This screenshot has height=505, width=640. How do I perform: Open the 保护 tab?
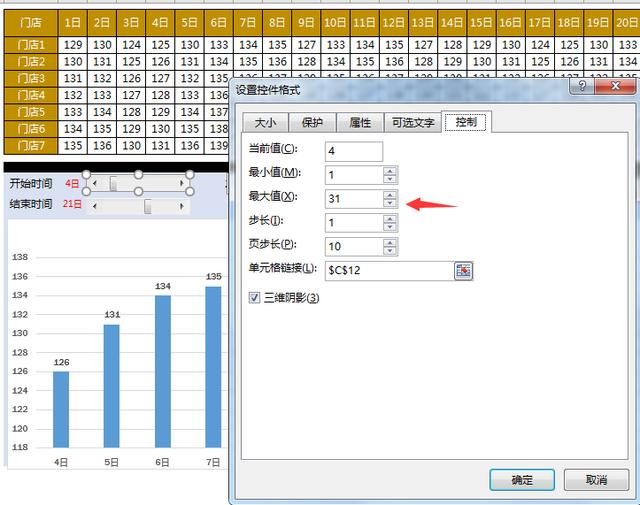[312, 123]
